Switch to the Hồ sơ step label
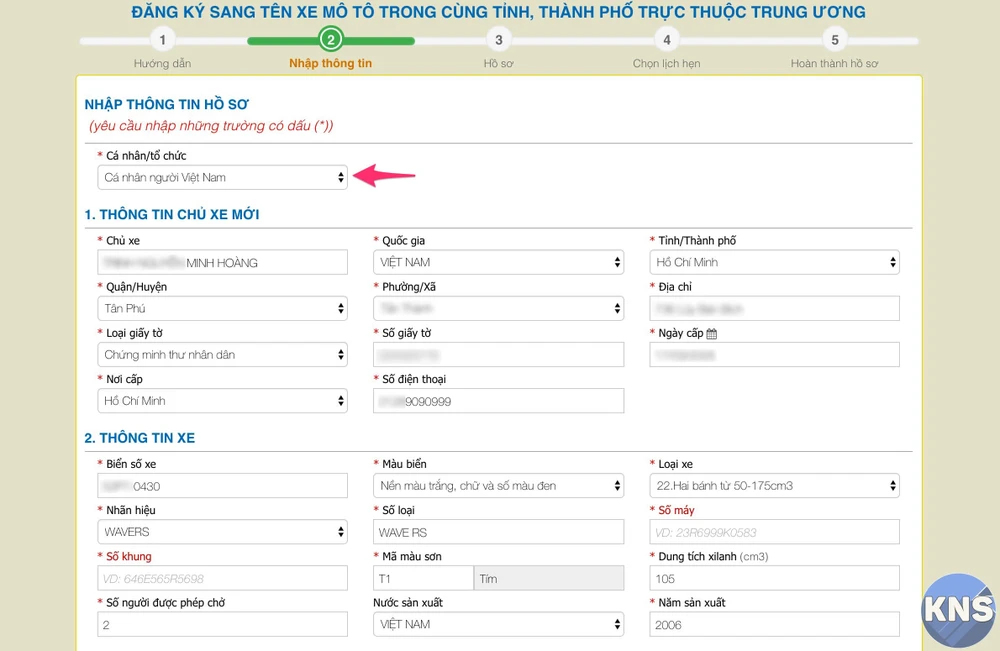Viewport: 1000px width, 651px height. pos(498,64)
